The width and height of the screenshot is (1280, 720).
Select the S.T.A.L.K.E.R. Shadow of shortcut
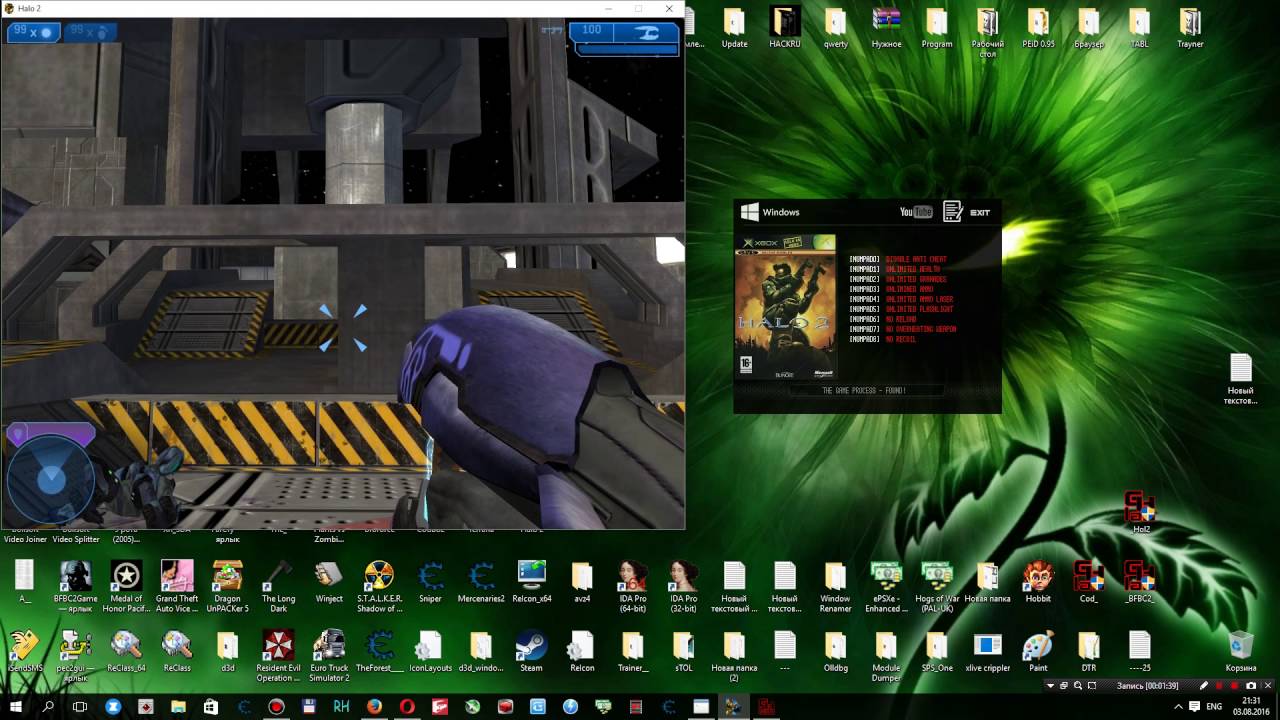[x=379, y=586]
